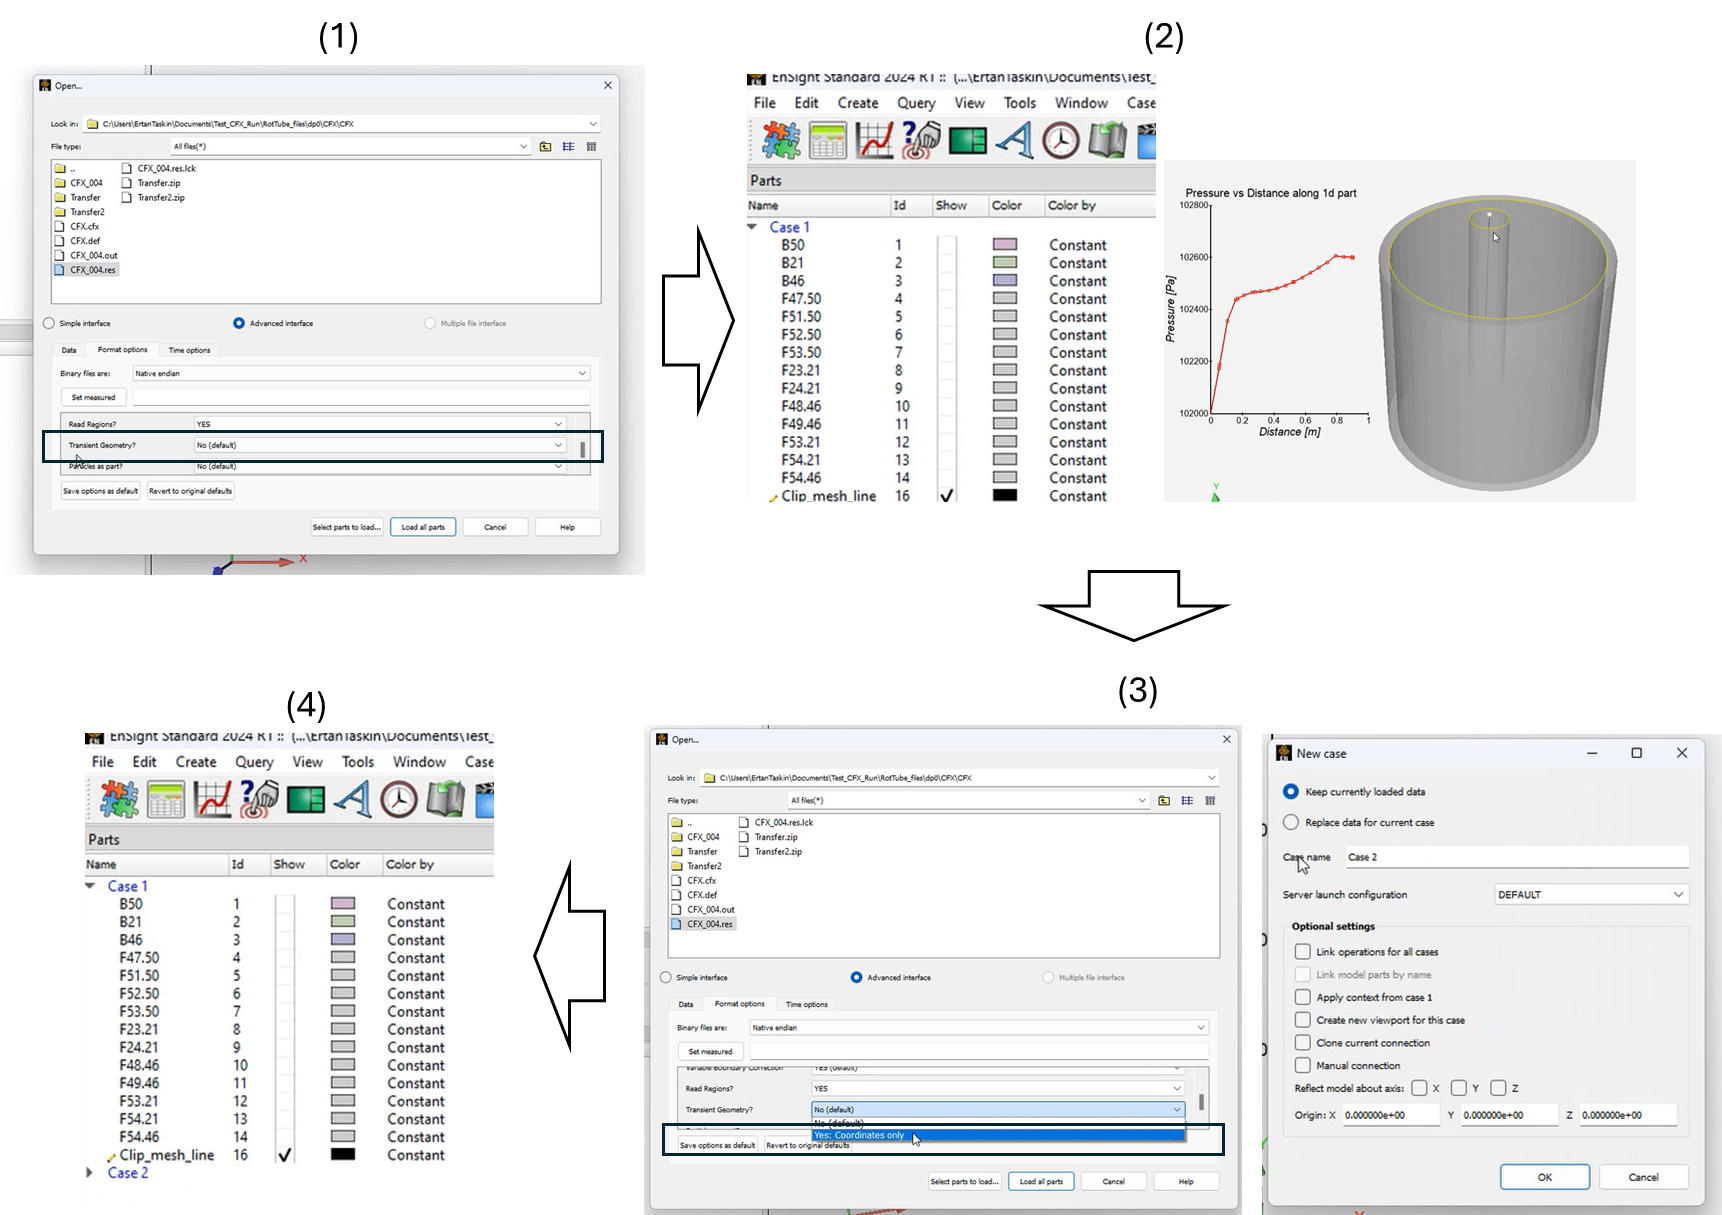Select the calculator variables icon
The image size is (1722, 1215).
click(828, 140)
